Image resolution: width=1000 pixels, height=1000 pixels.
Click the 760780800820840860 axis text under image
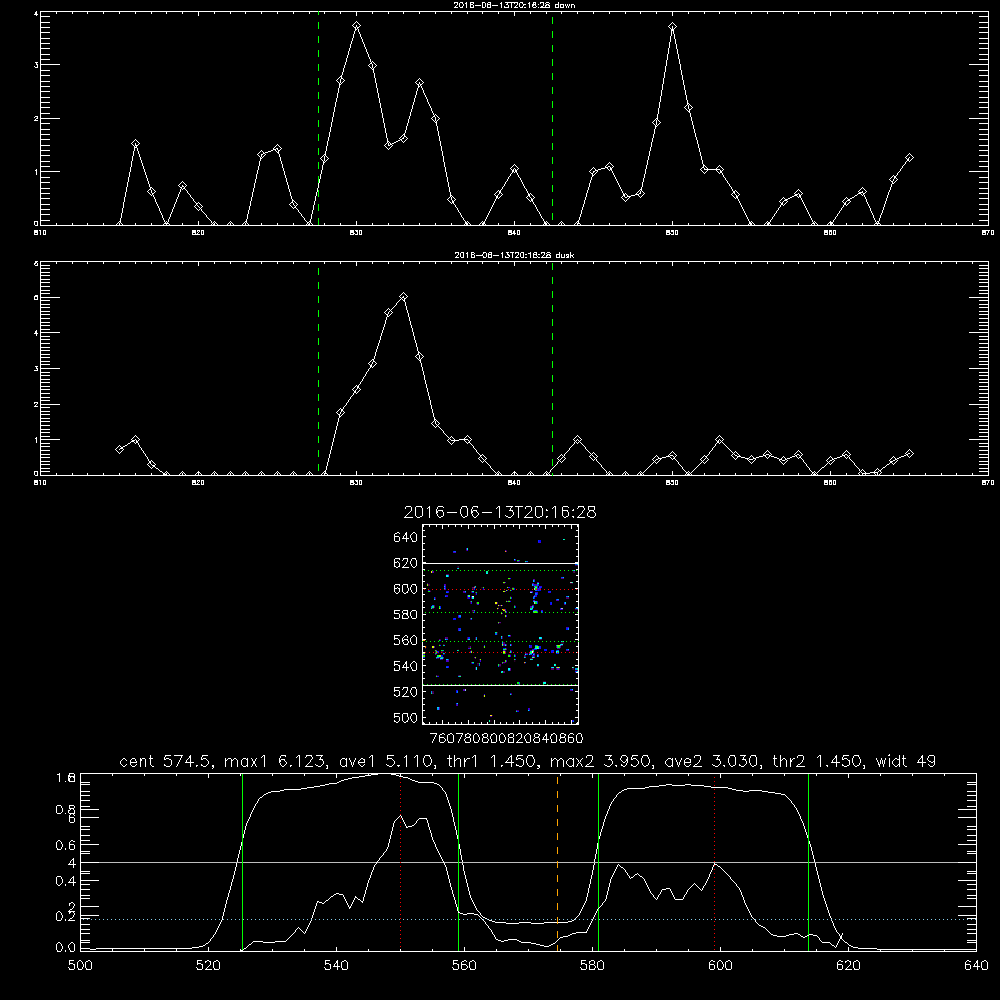click(x=506, y=739)
